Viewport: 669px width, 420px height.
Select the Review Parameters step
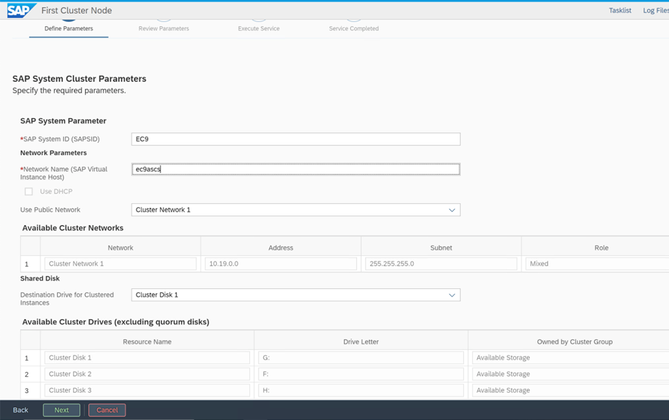163,28
